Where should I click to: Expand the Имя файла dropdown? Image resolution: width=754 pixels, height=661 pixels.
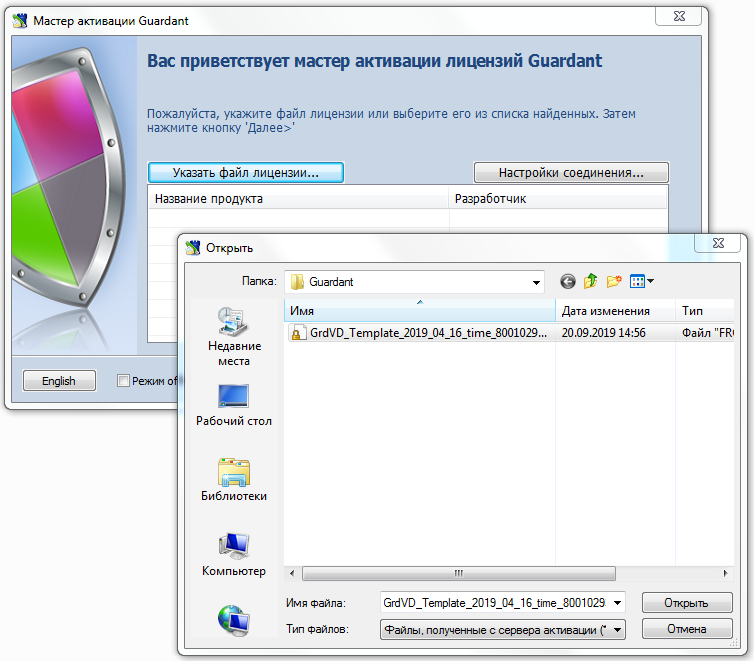coord(616,602)
